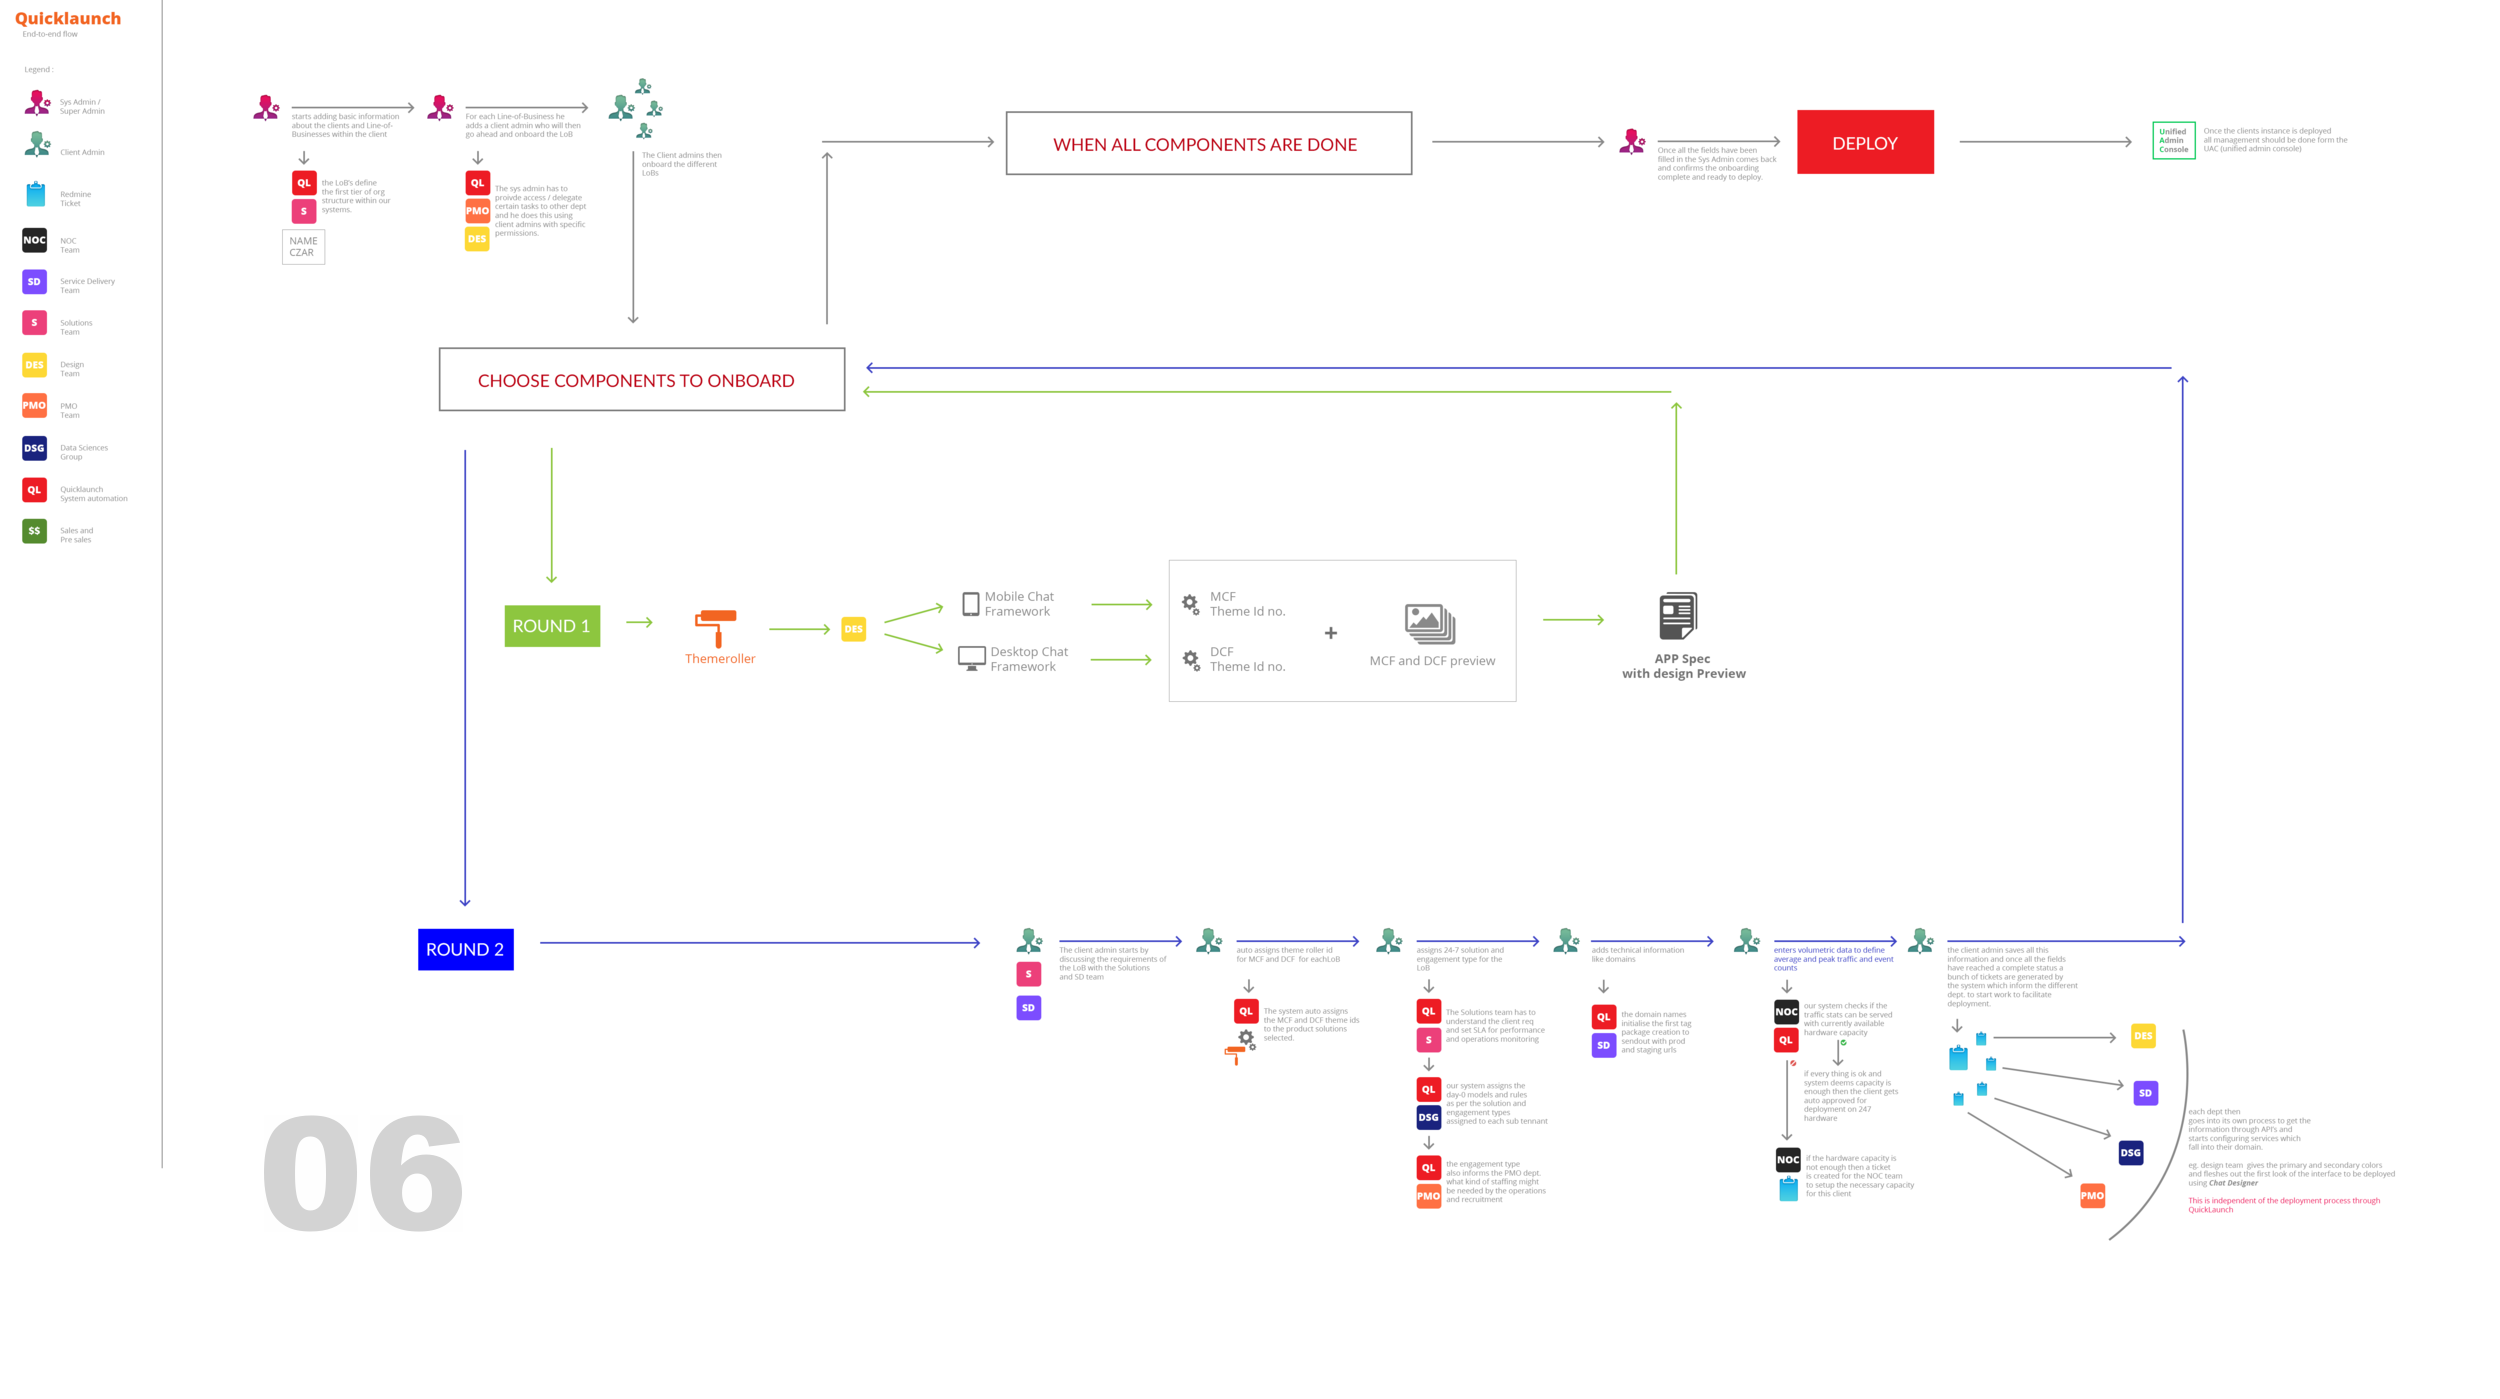Click the NOC Team badge in the legend
Screen dimensions: 2500x1399
click(34, 240)
